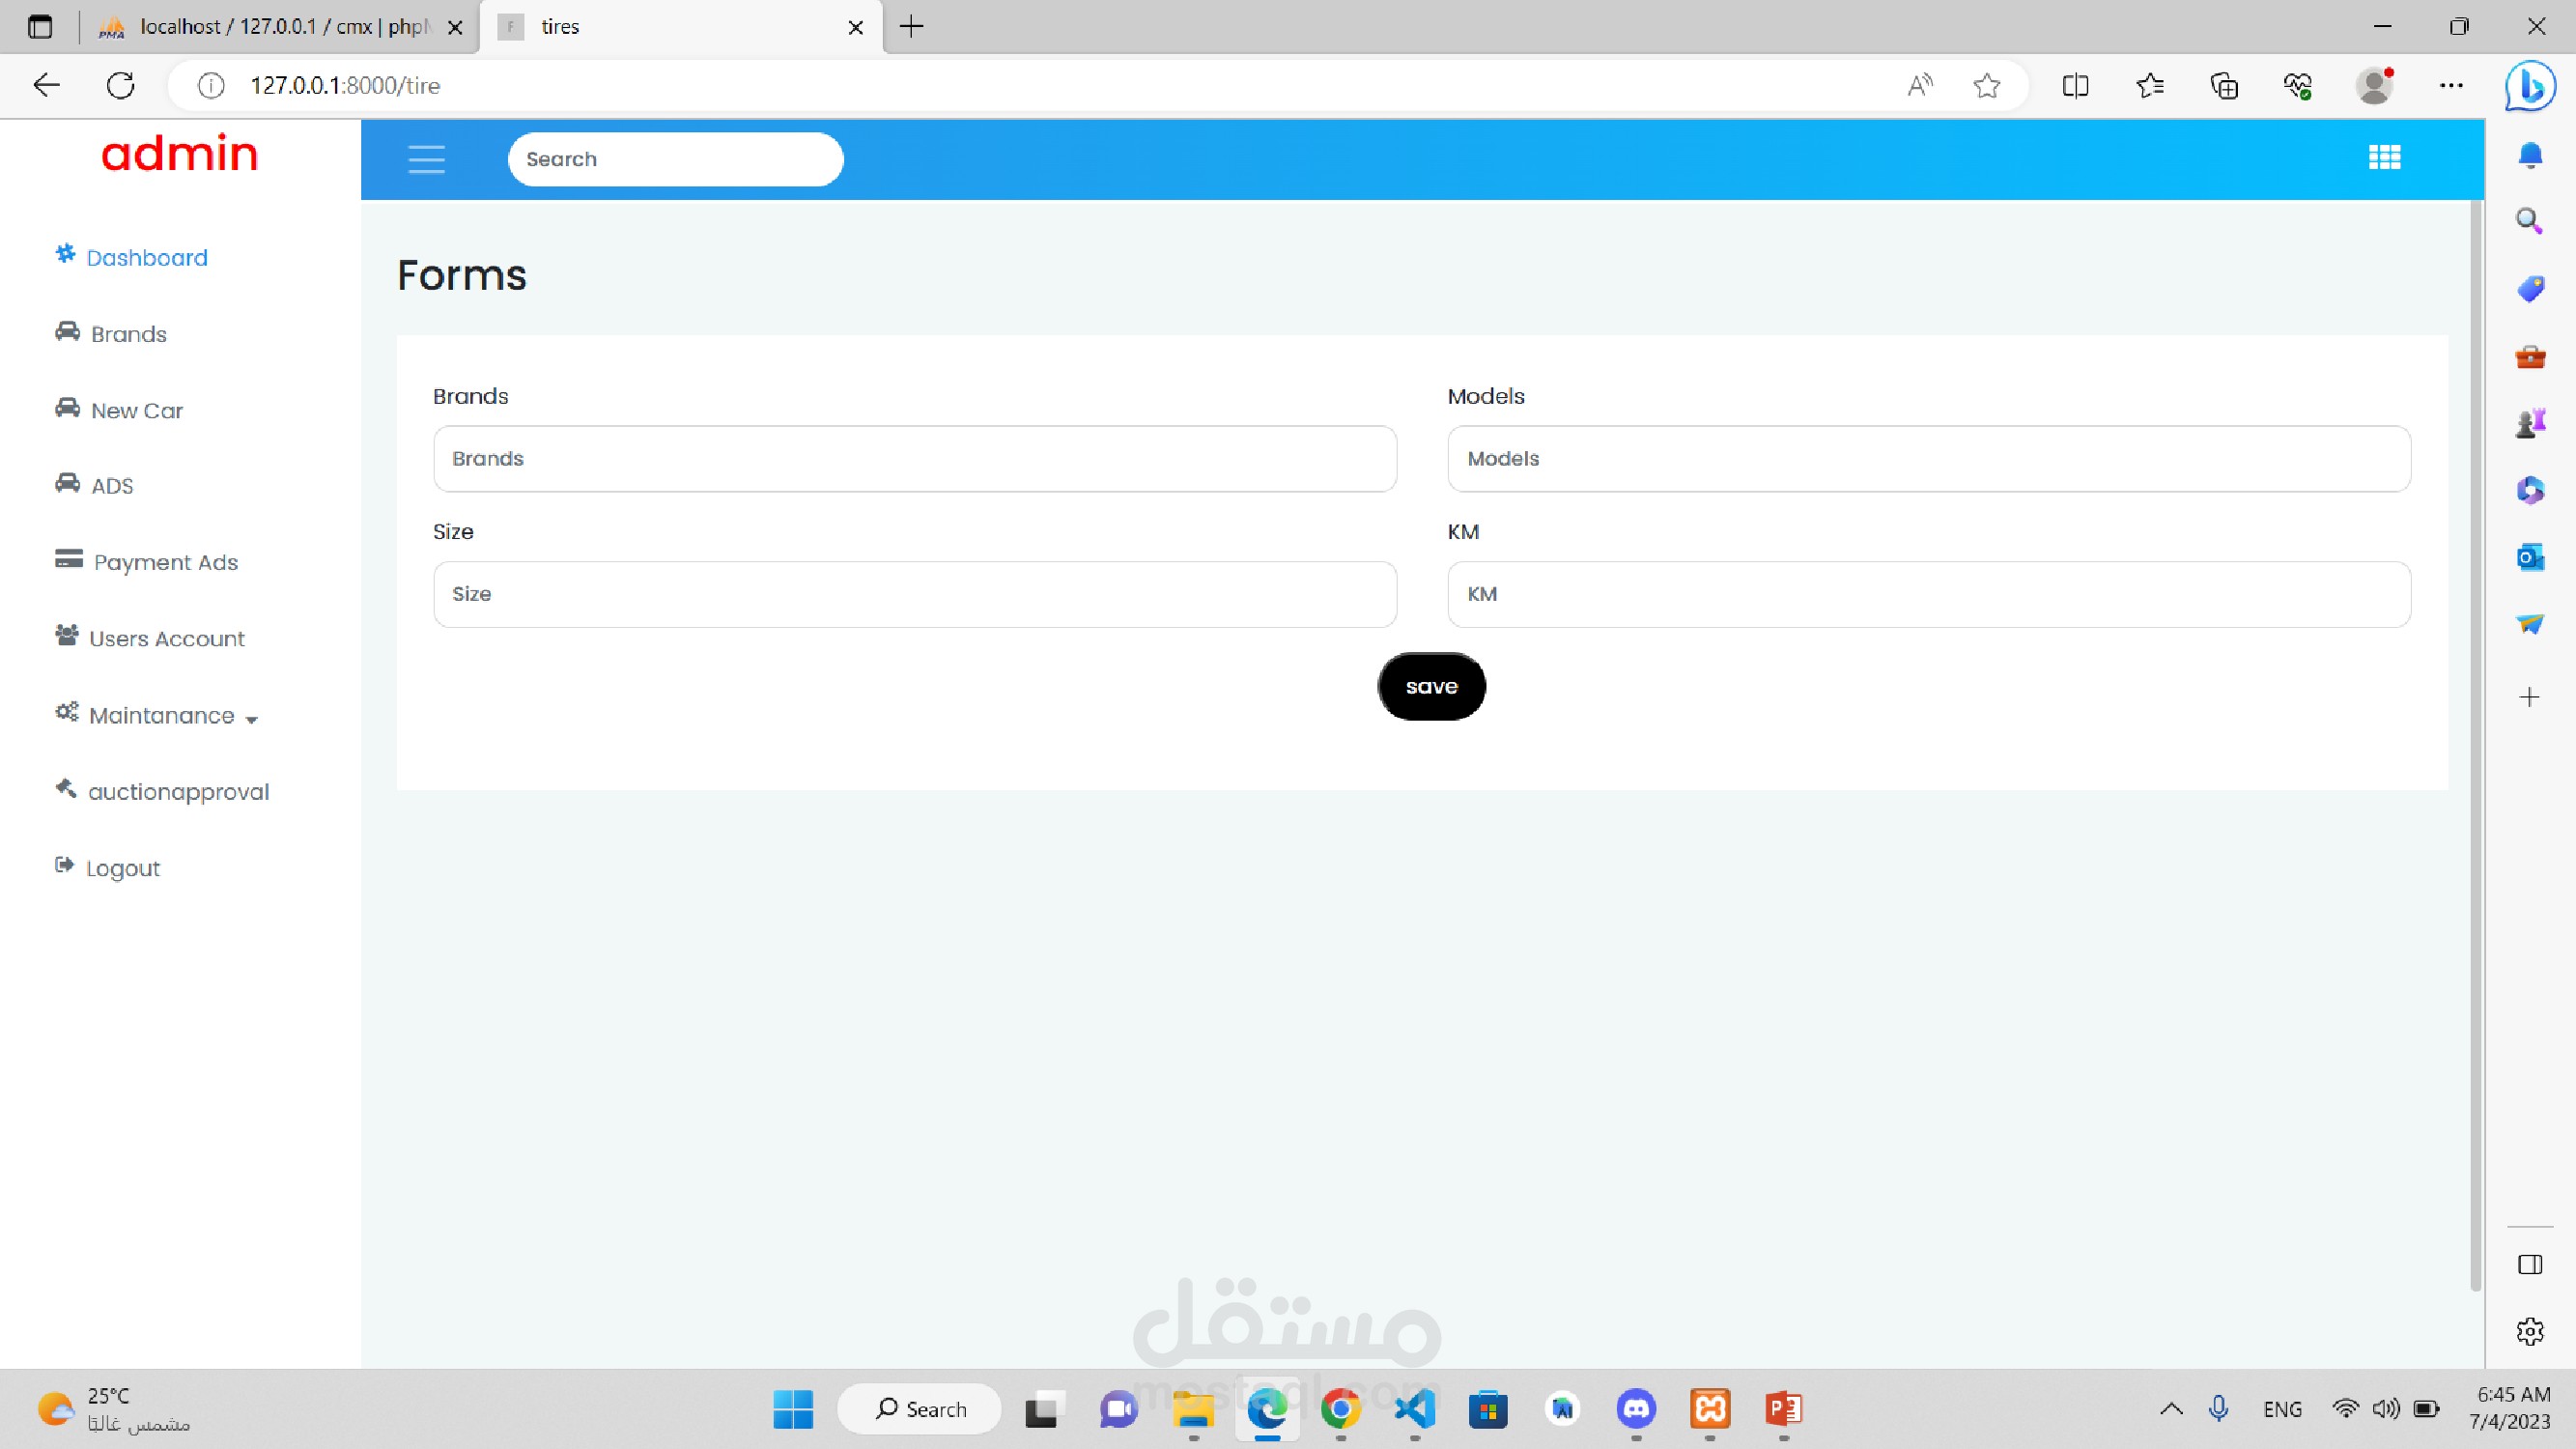The width and height of the screenshot is (2576, 1449).
Task: Open browser Settings and more menu
Action: [x=2450, y=86]
